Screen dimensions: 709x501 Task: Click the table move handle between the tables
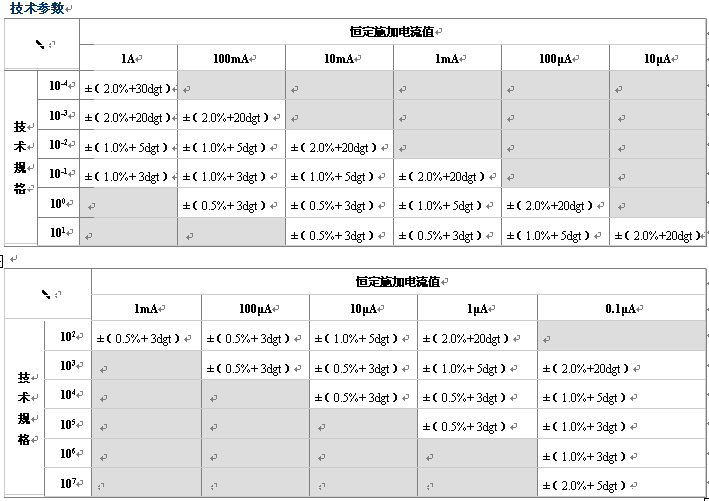[x=2, y=260]
